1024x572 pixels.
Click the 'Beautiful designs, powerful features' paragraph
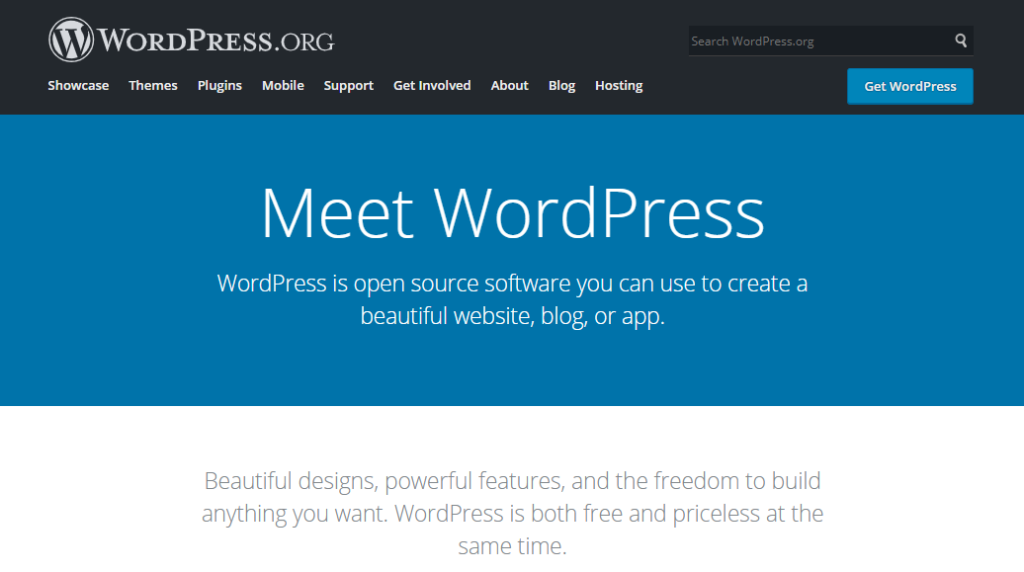coord(512,513)
